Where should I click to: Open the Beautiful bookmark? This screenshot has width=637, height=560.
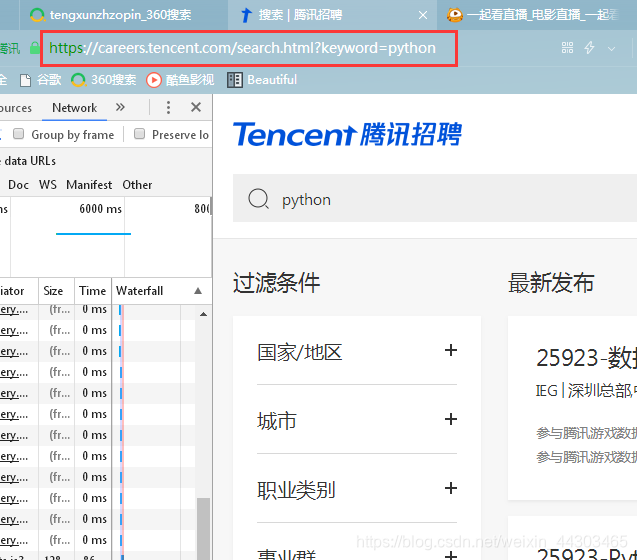point(262,80)
